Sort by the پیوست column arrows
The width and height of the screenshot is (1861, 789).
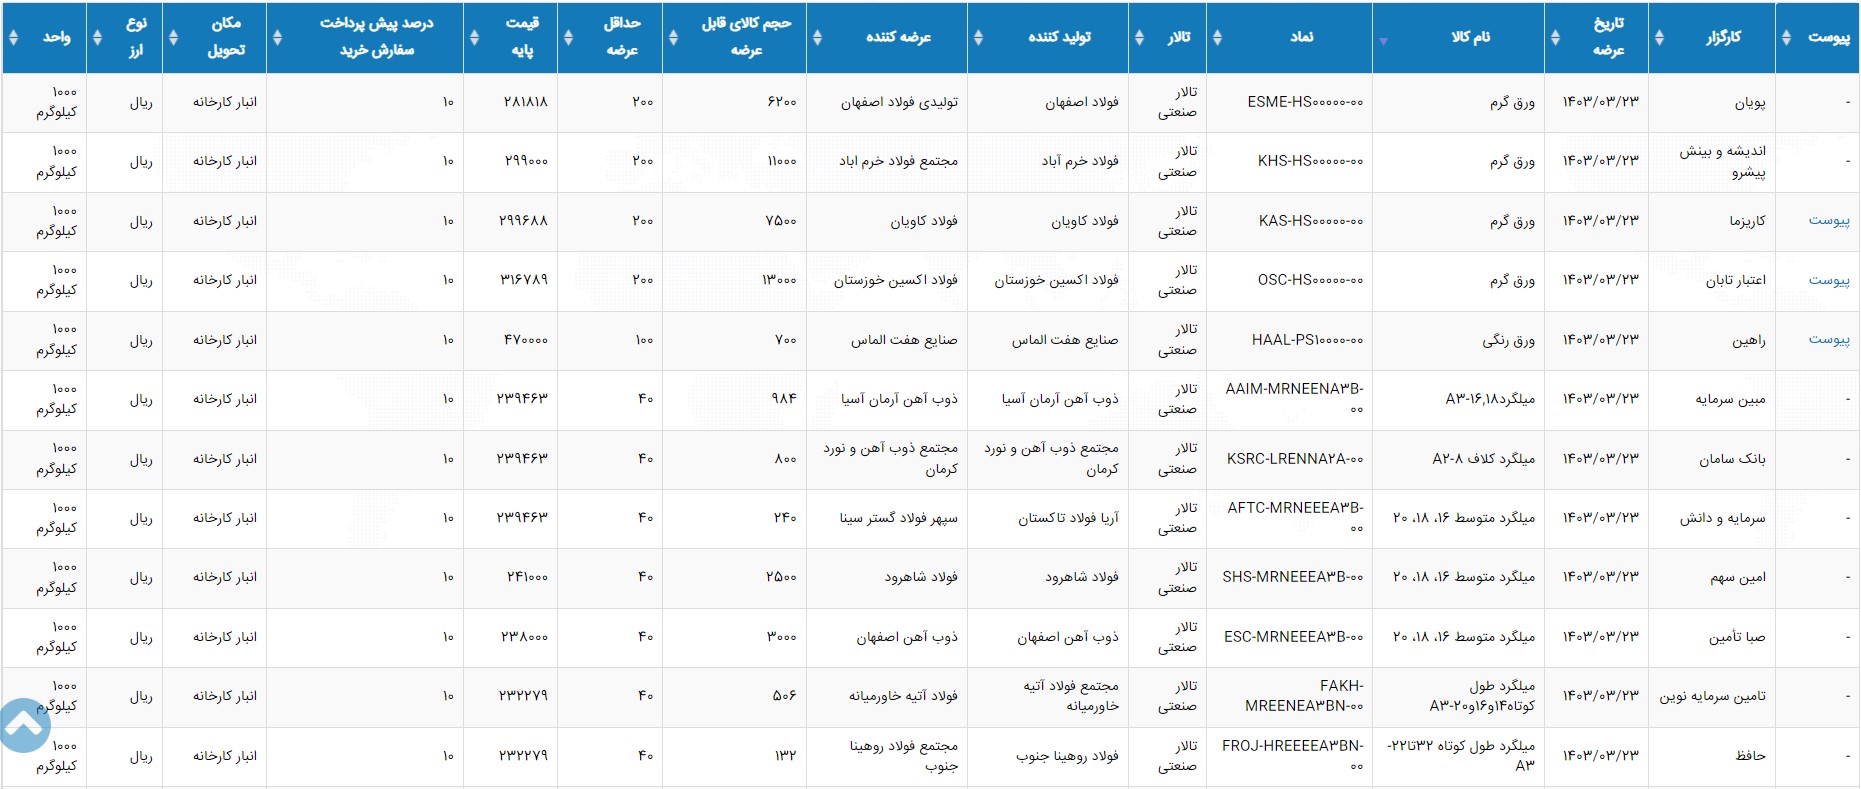click(x=1786, y=37)
